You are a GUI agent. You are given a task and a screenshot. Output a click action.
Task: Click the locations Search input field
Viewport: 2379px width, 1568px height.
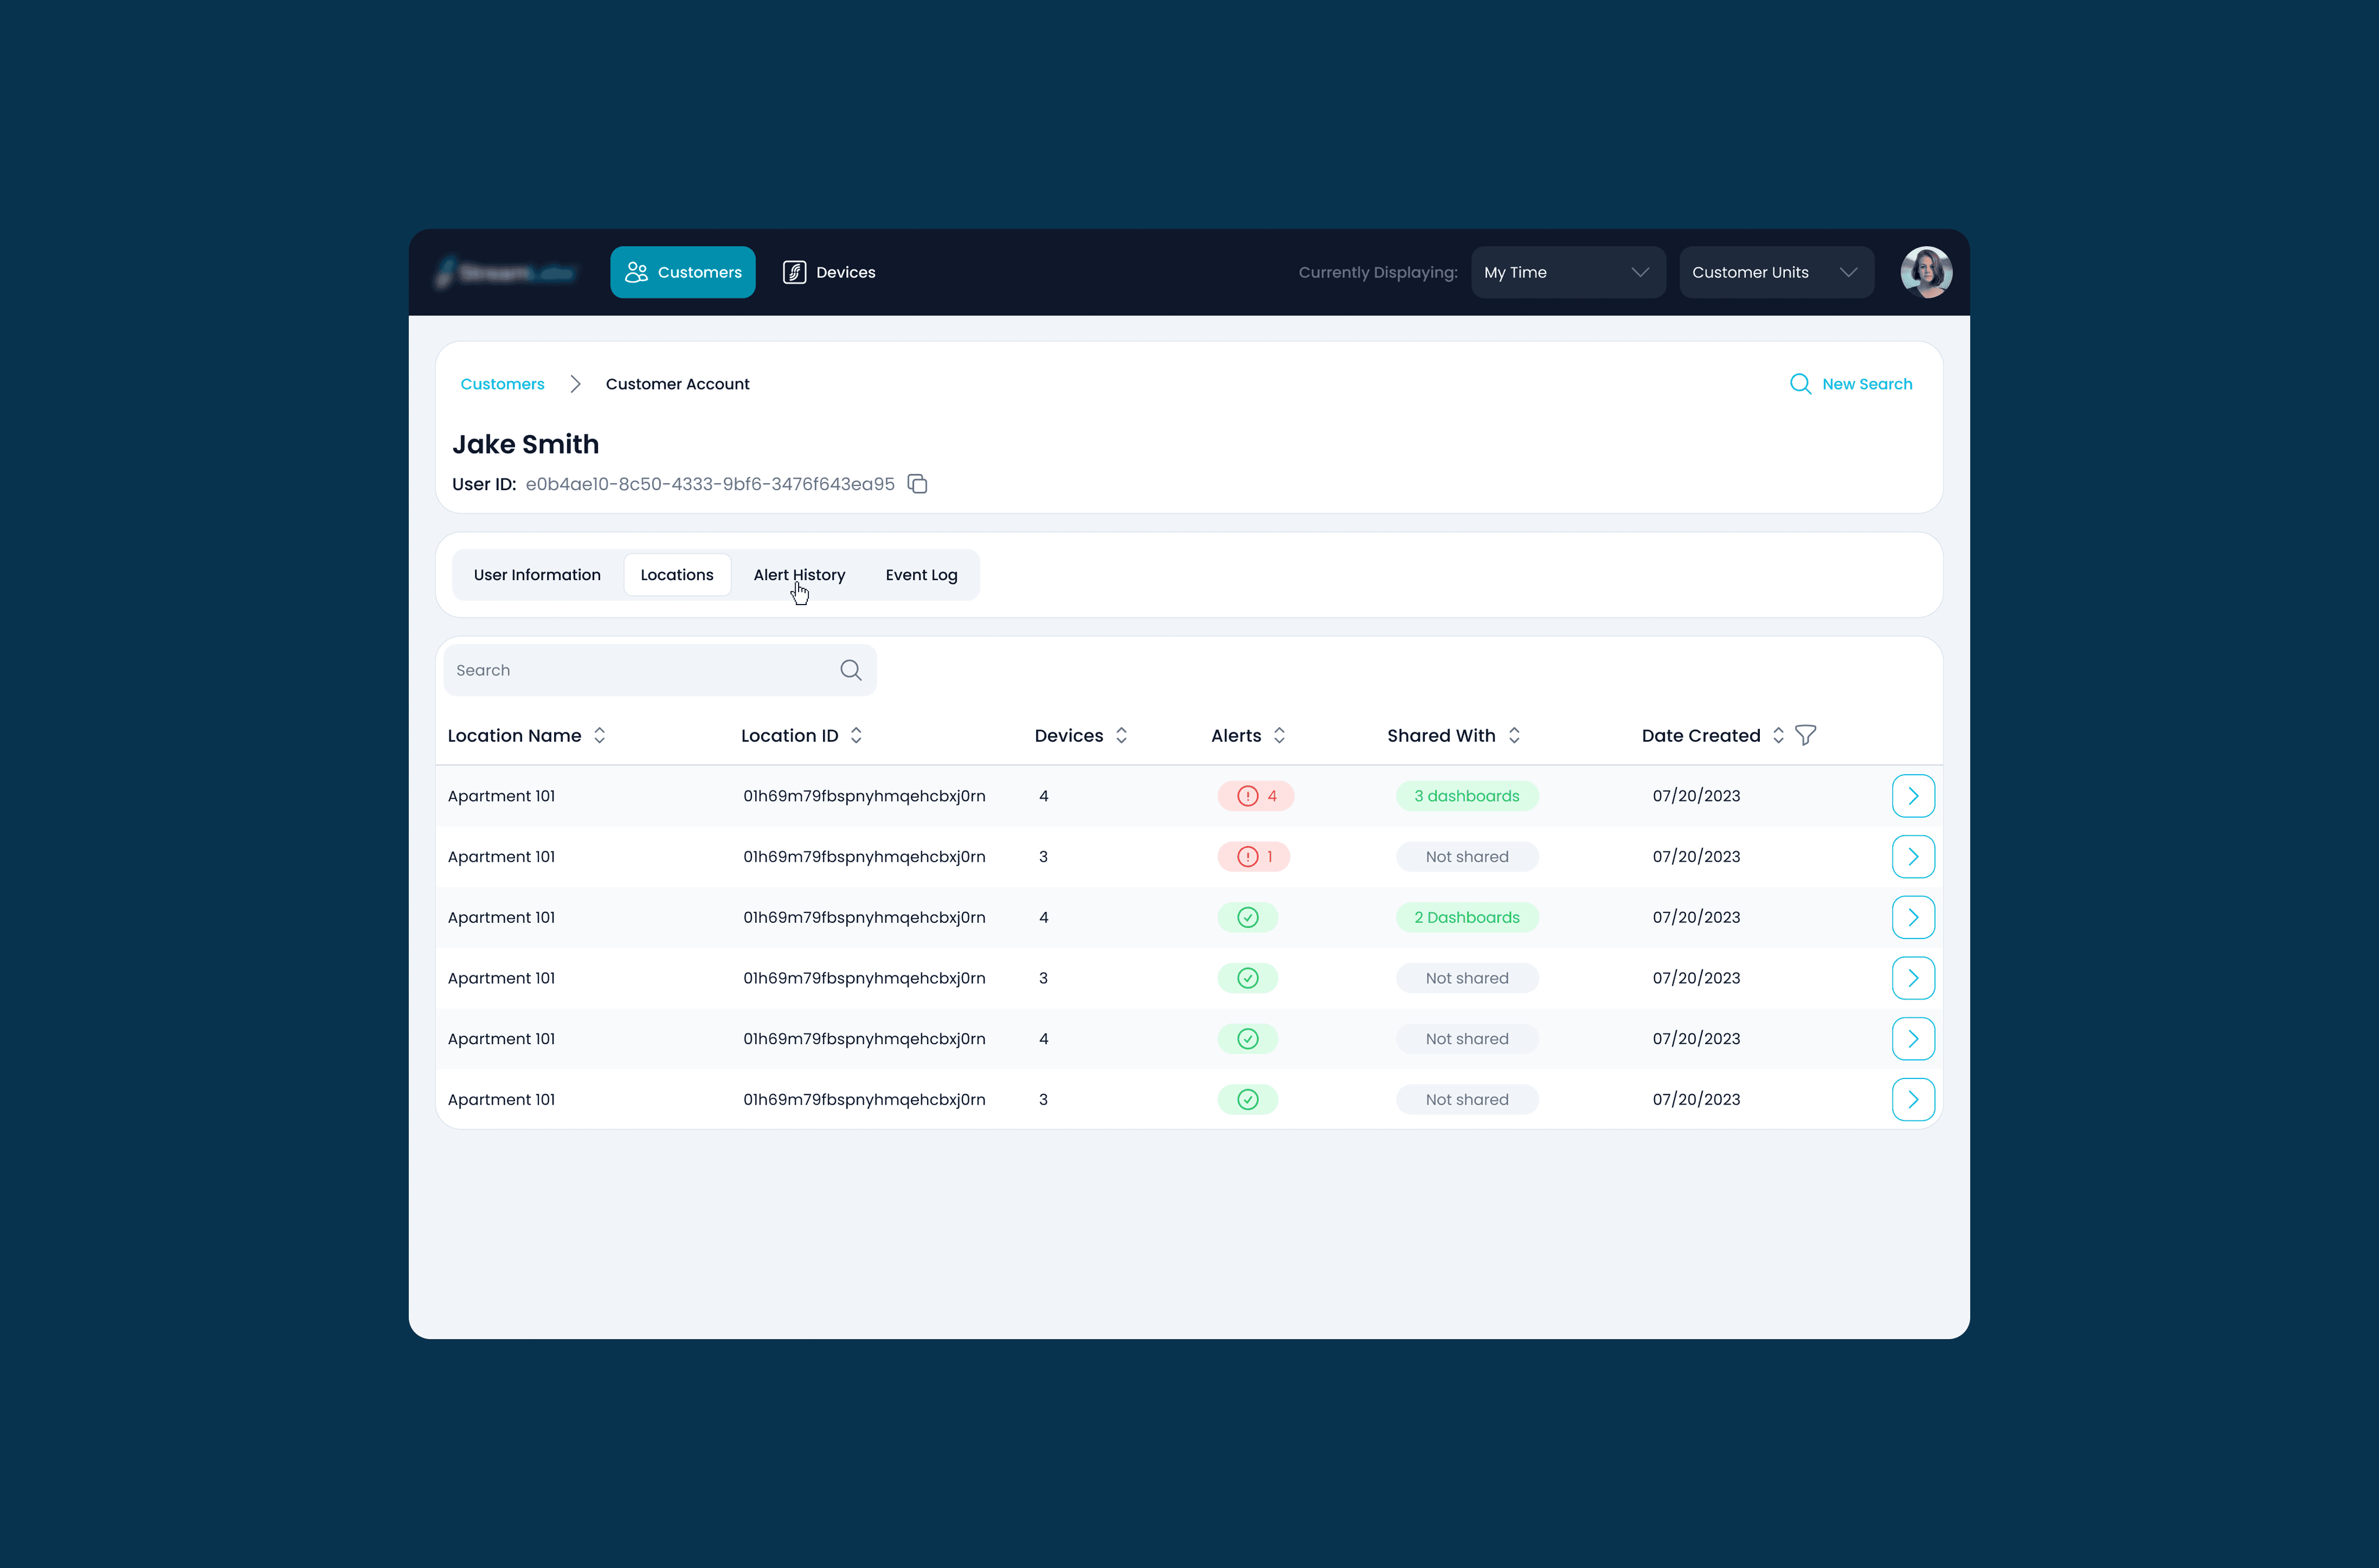(640, 670)
